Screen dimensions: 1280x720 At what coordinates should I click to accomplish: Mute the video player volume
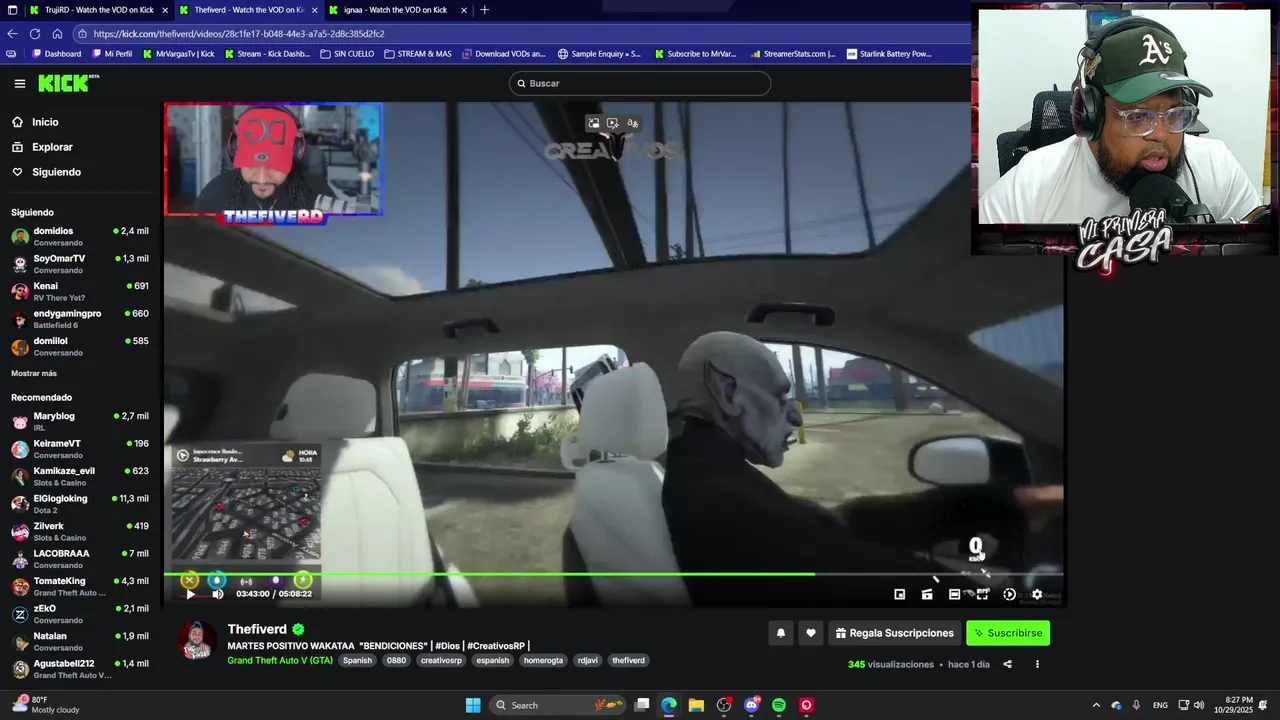pos(218,594)
